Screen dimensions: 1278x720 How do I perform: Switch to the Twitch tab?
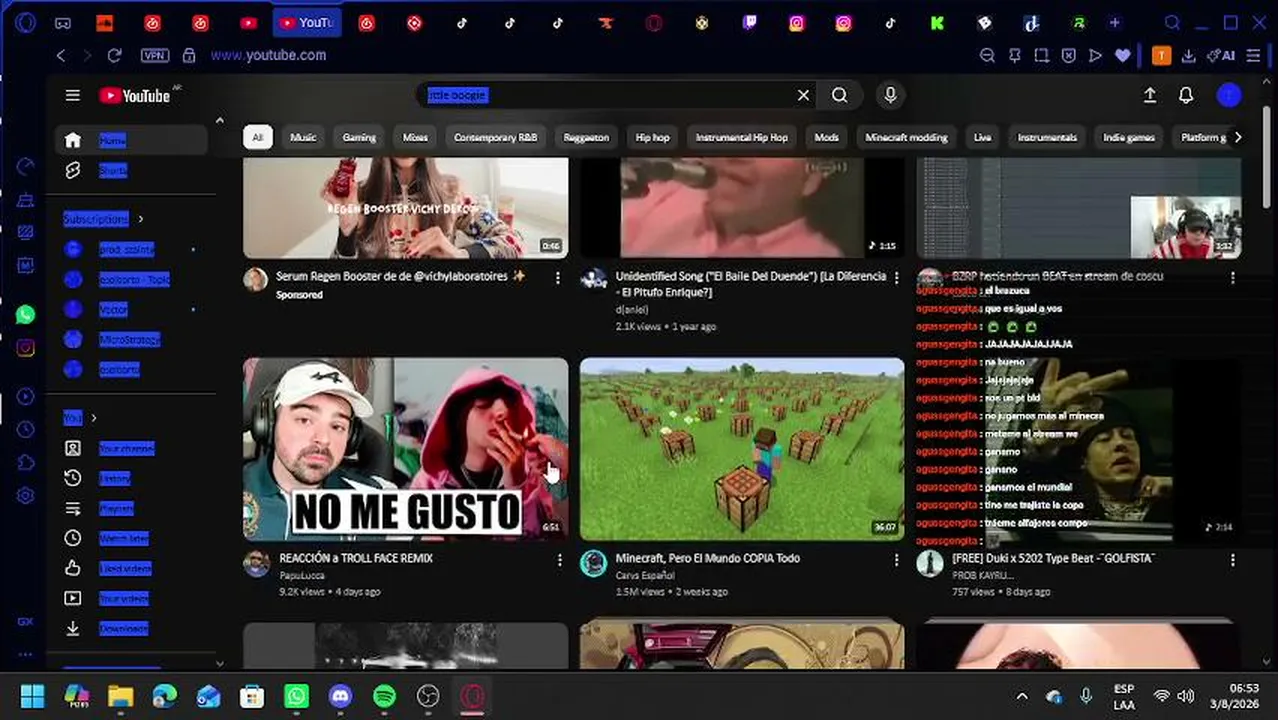749,22
